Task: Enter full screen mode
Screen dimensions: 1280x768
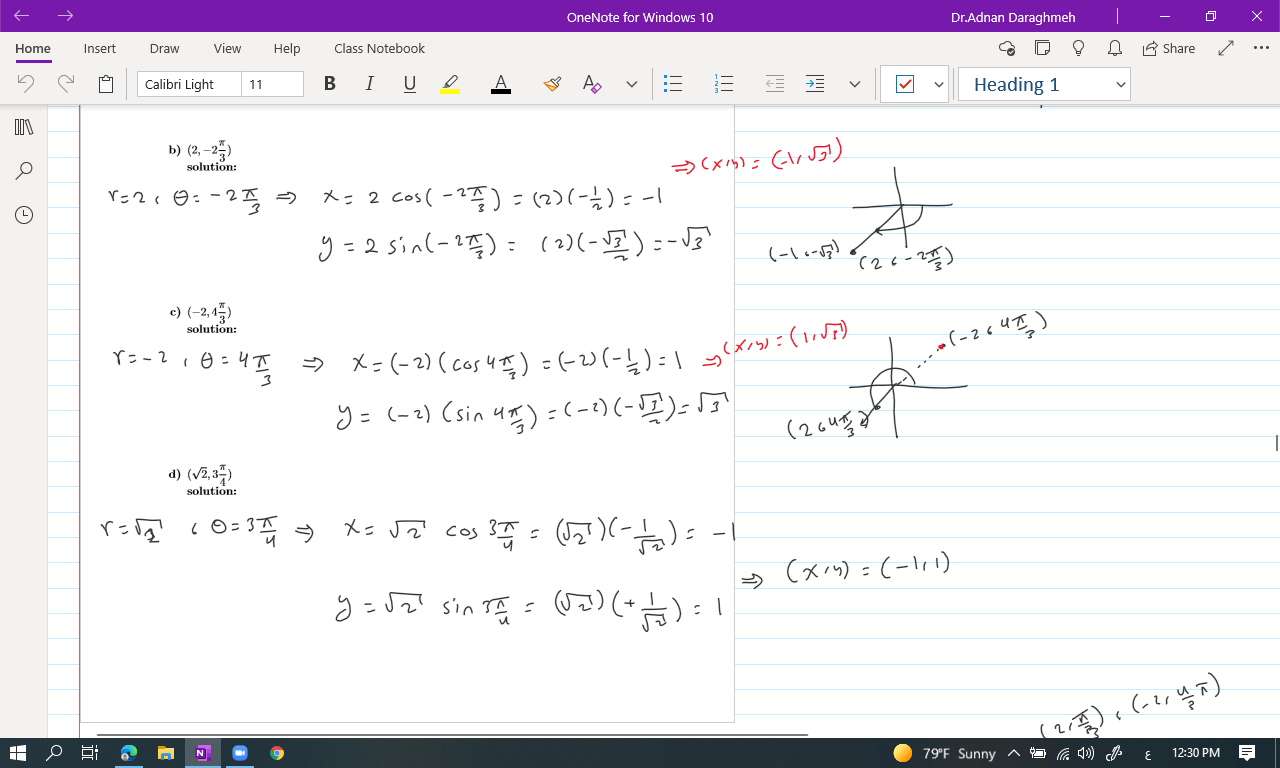Action: point(1227,48)
